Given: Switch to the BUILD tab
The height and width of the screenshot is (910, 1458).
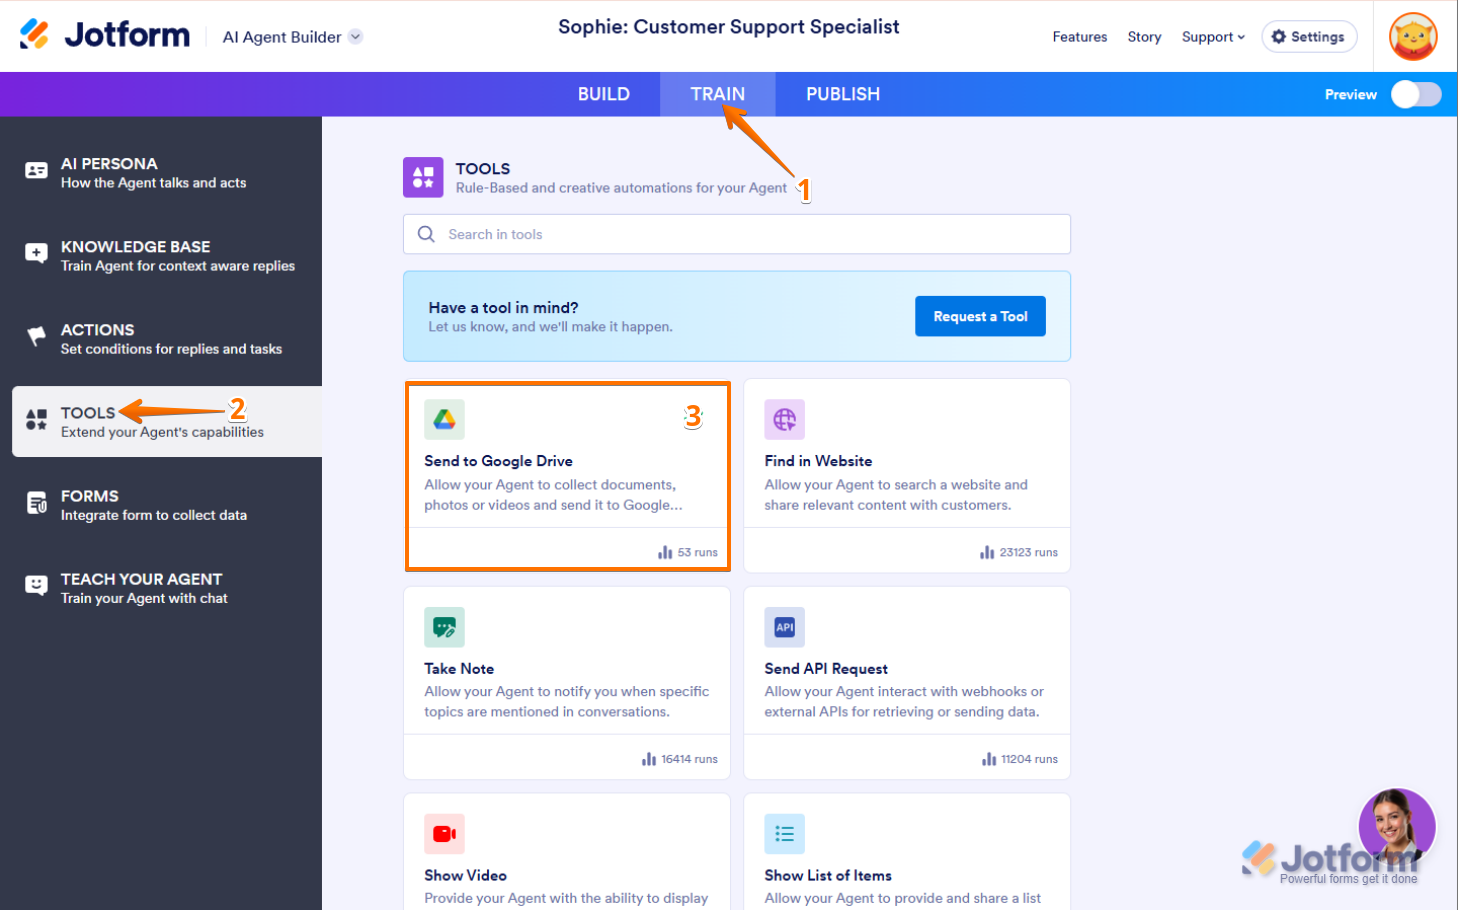Looking at the screenshot, I should pyautogui.click(x=603, y=94).
